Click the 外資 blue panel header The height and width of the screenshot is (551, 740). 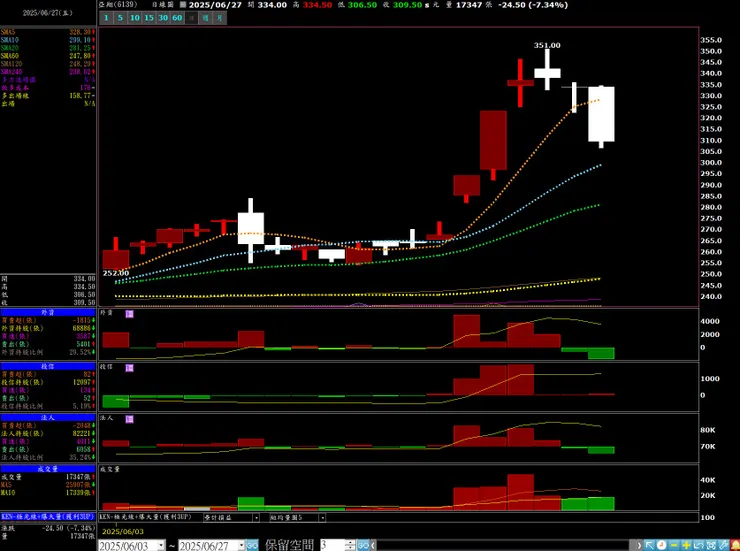[x=48, y=312]
